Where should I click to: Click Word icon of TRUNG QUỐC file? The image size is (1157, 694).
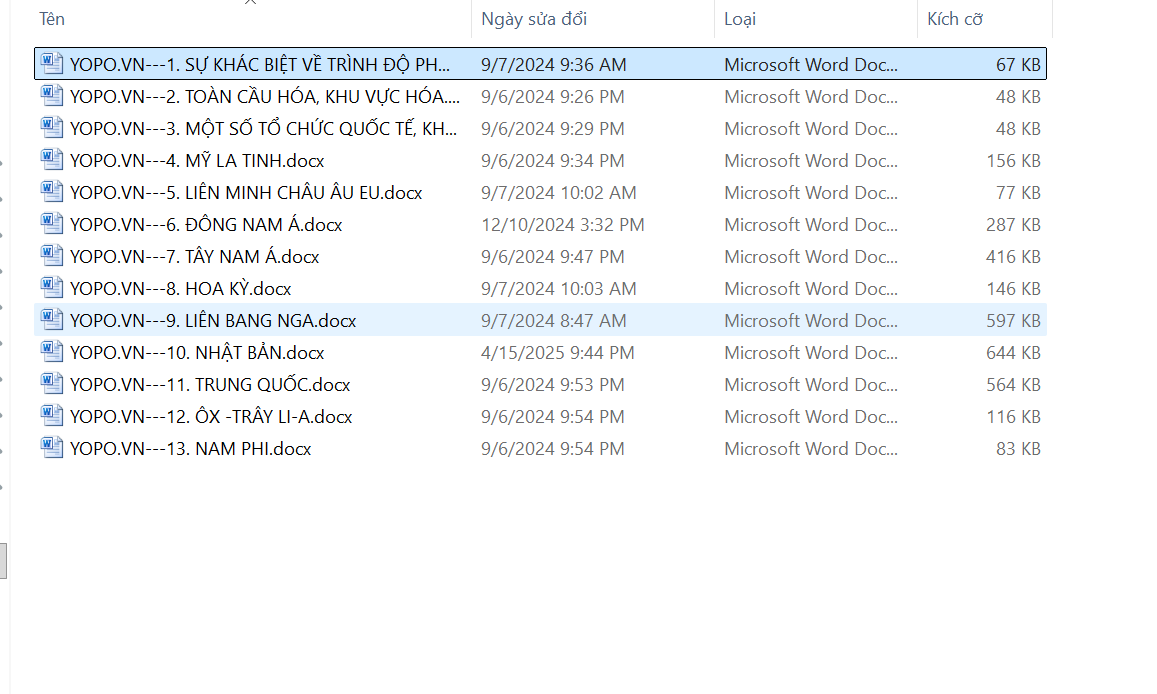(x=52, y=384)
